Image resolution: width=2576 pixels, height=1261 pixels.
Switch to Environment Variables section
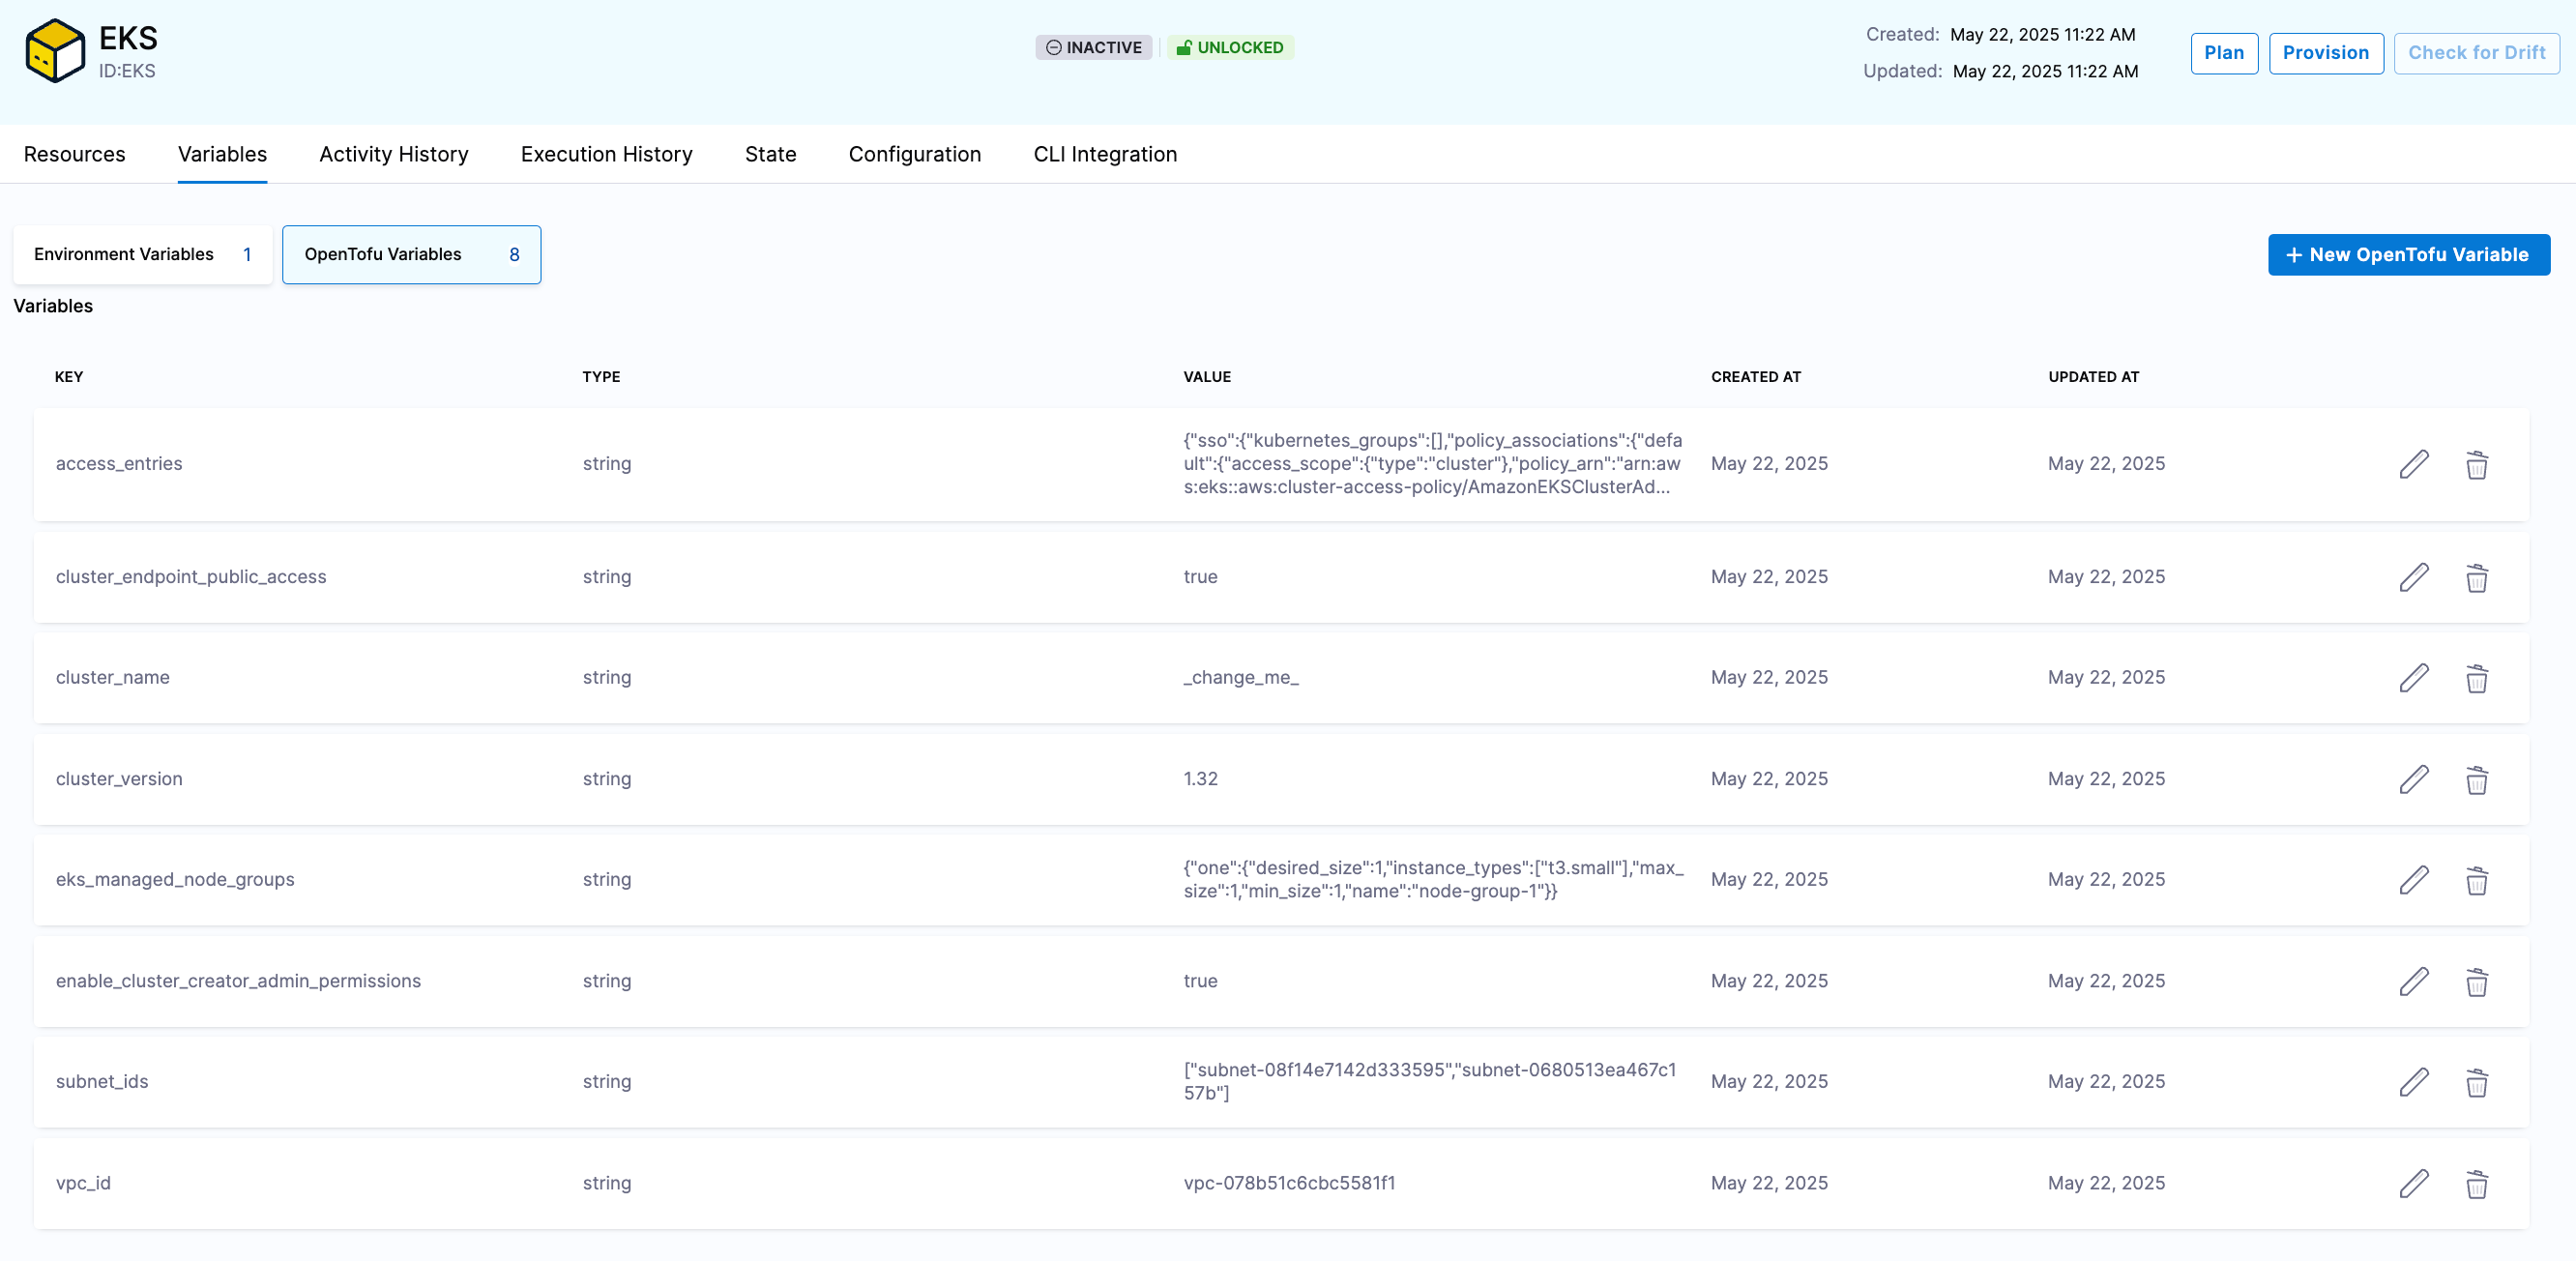click(x=142, y=254)
